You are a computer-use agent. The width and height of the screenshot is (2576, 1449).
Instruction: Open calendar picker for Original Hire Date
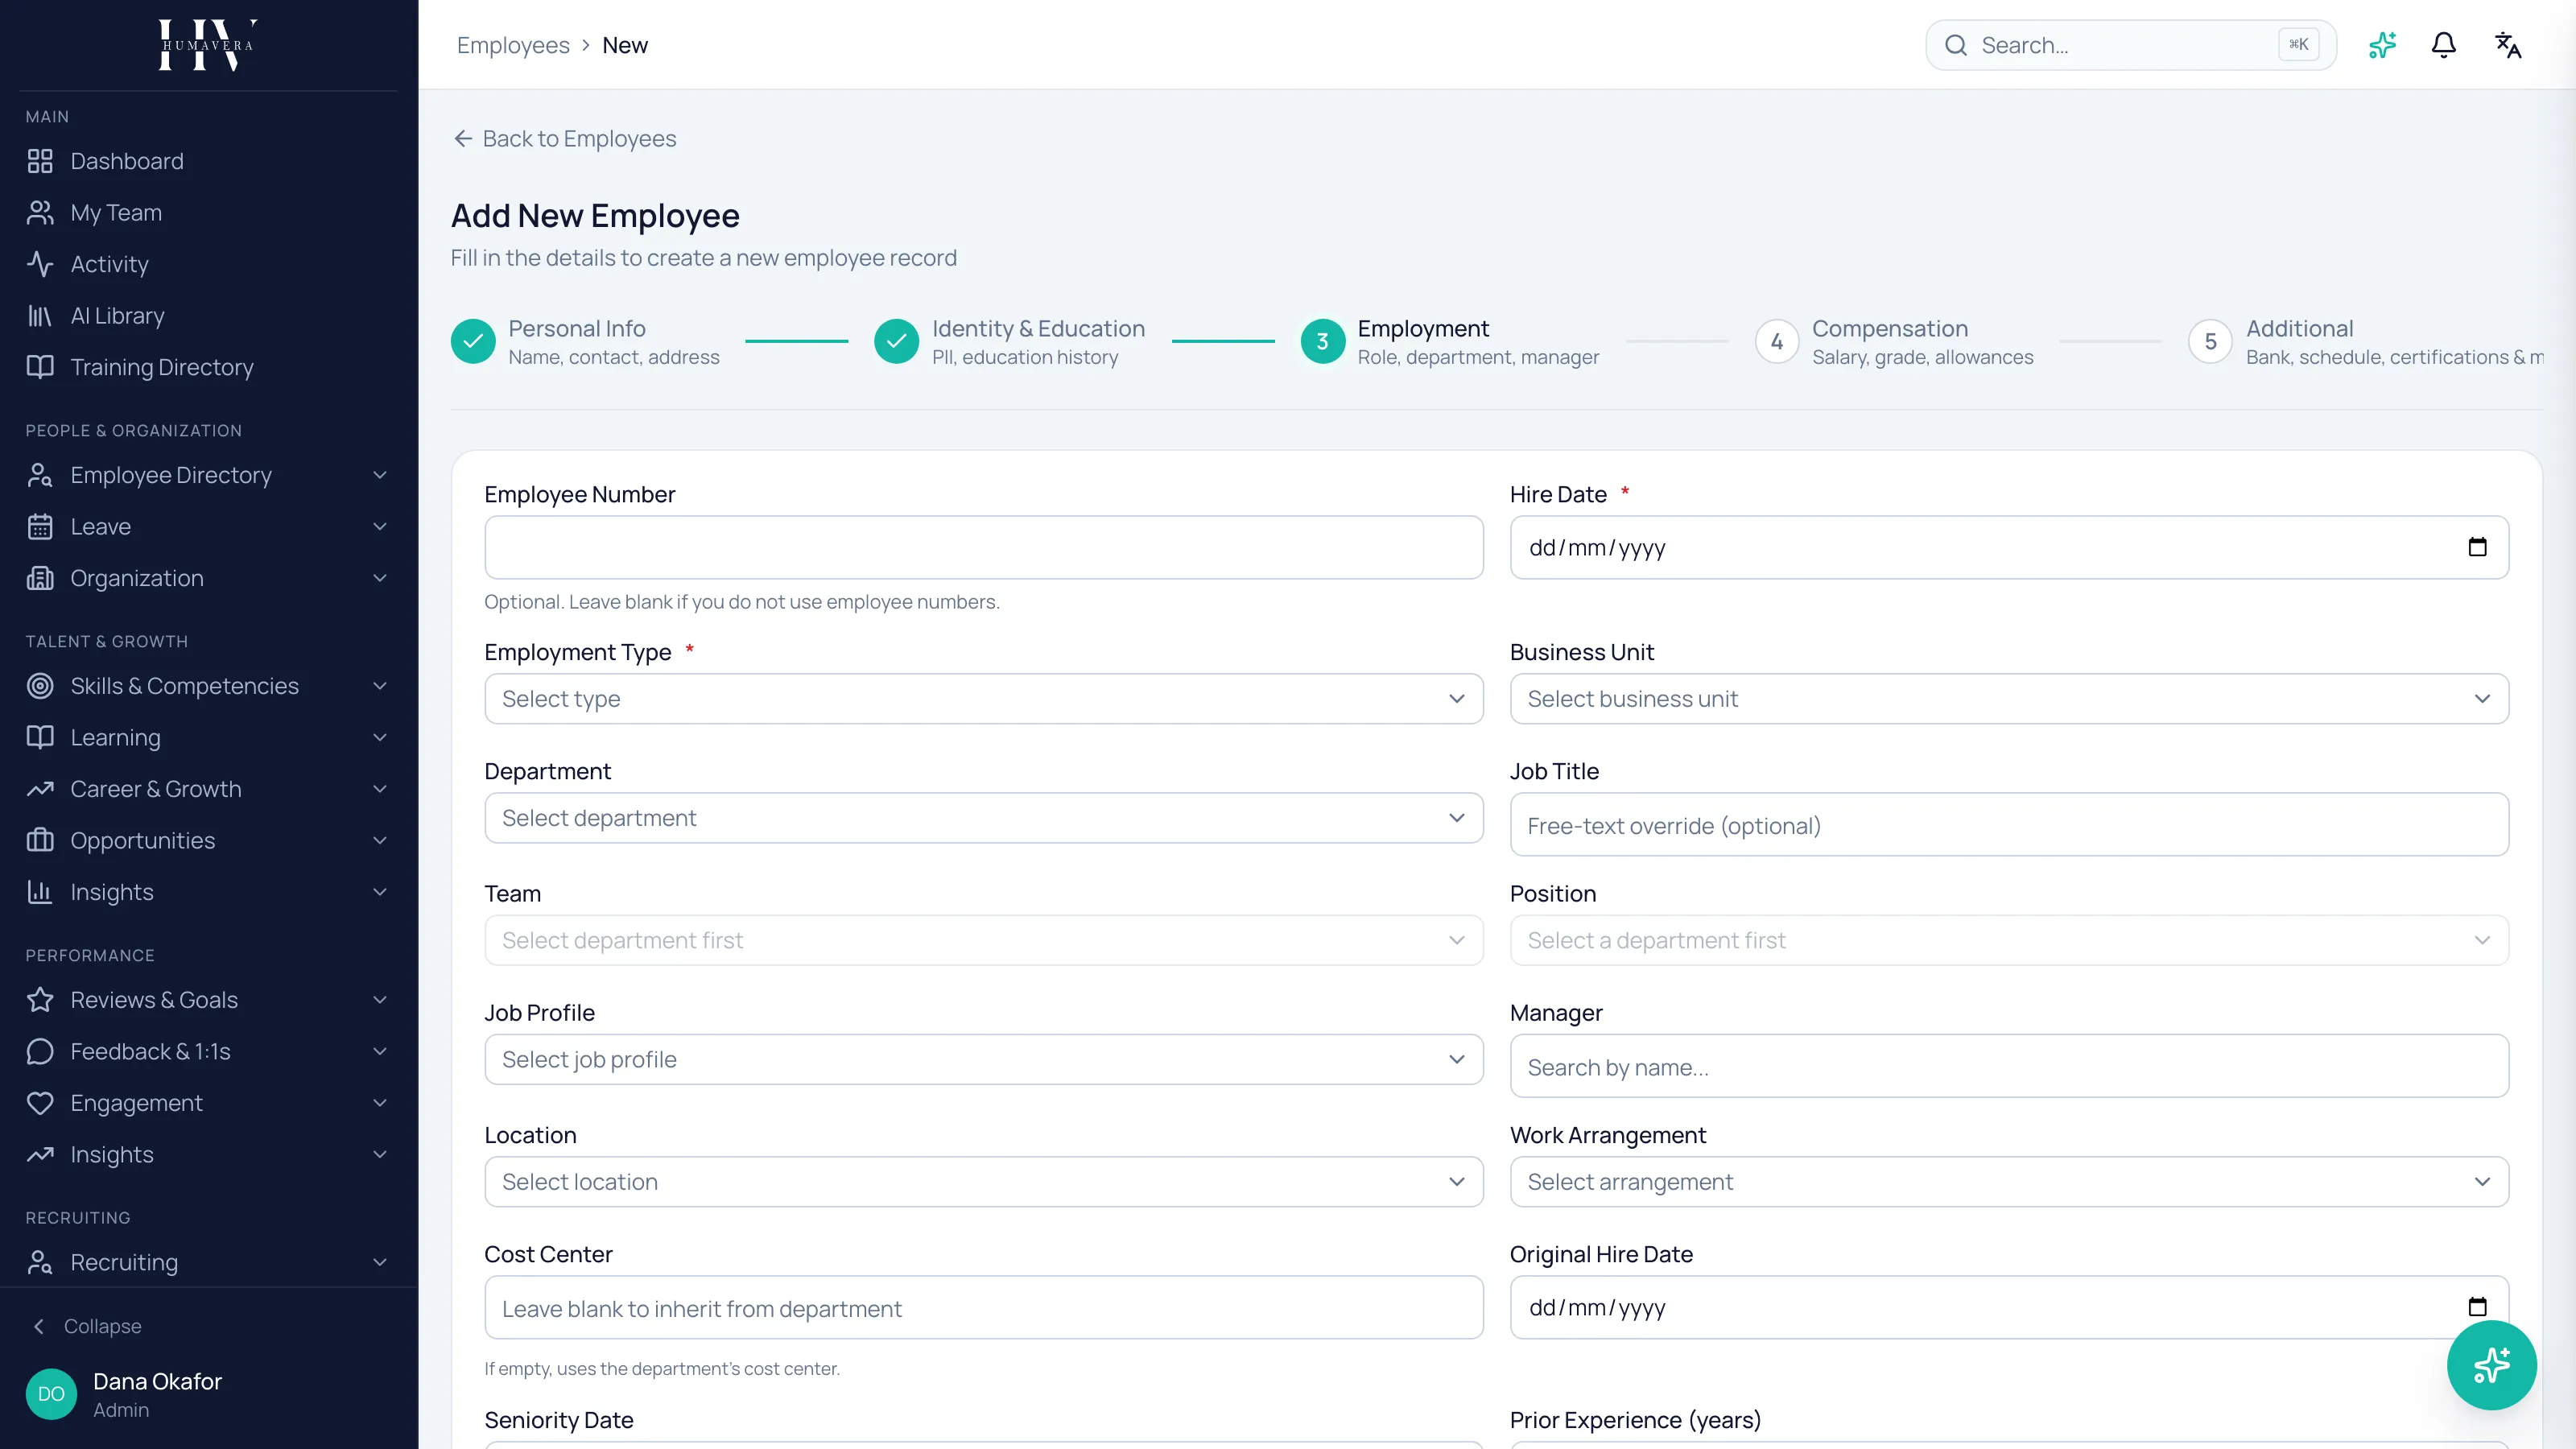(2477, 1307)
